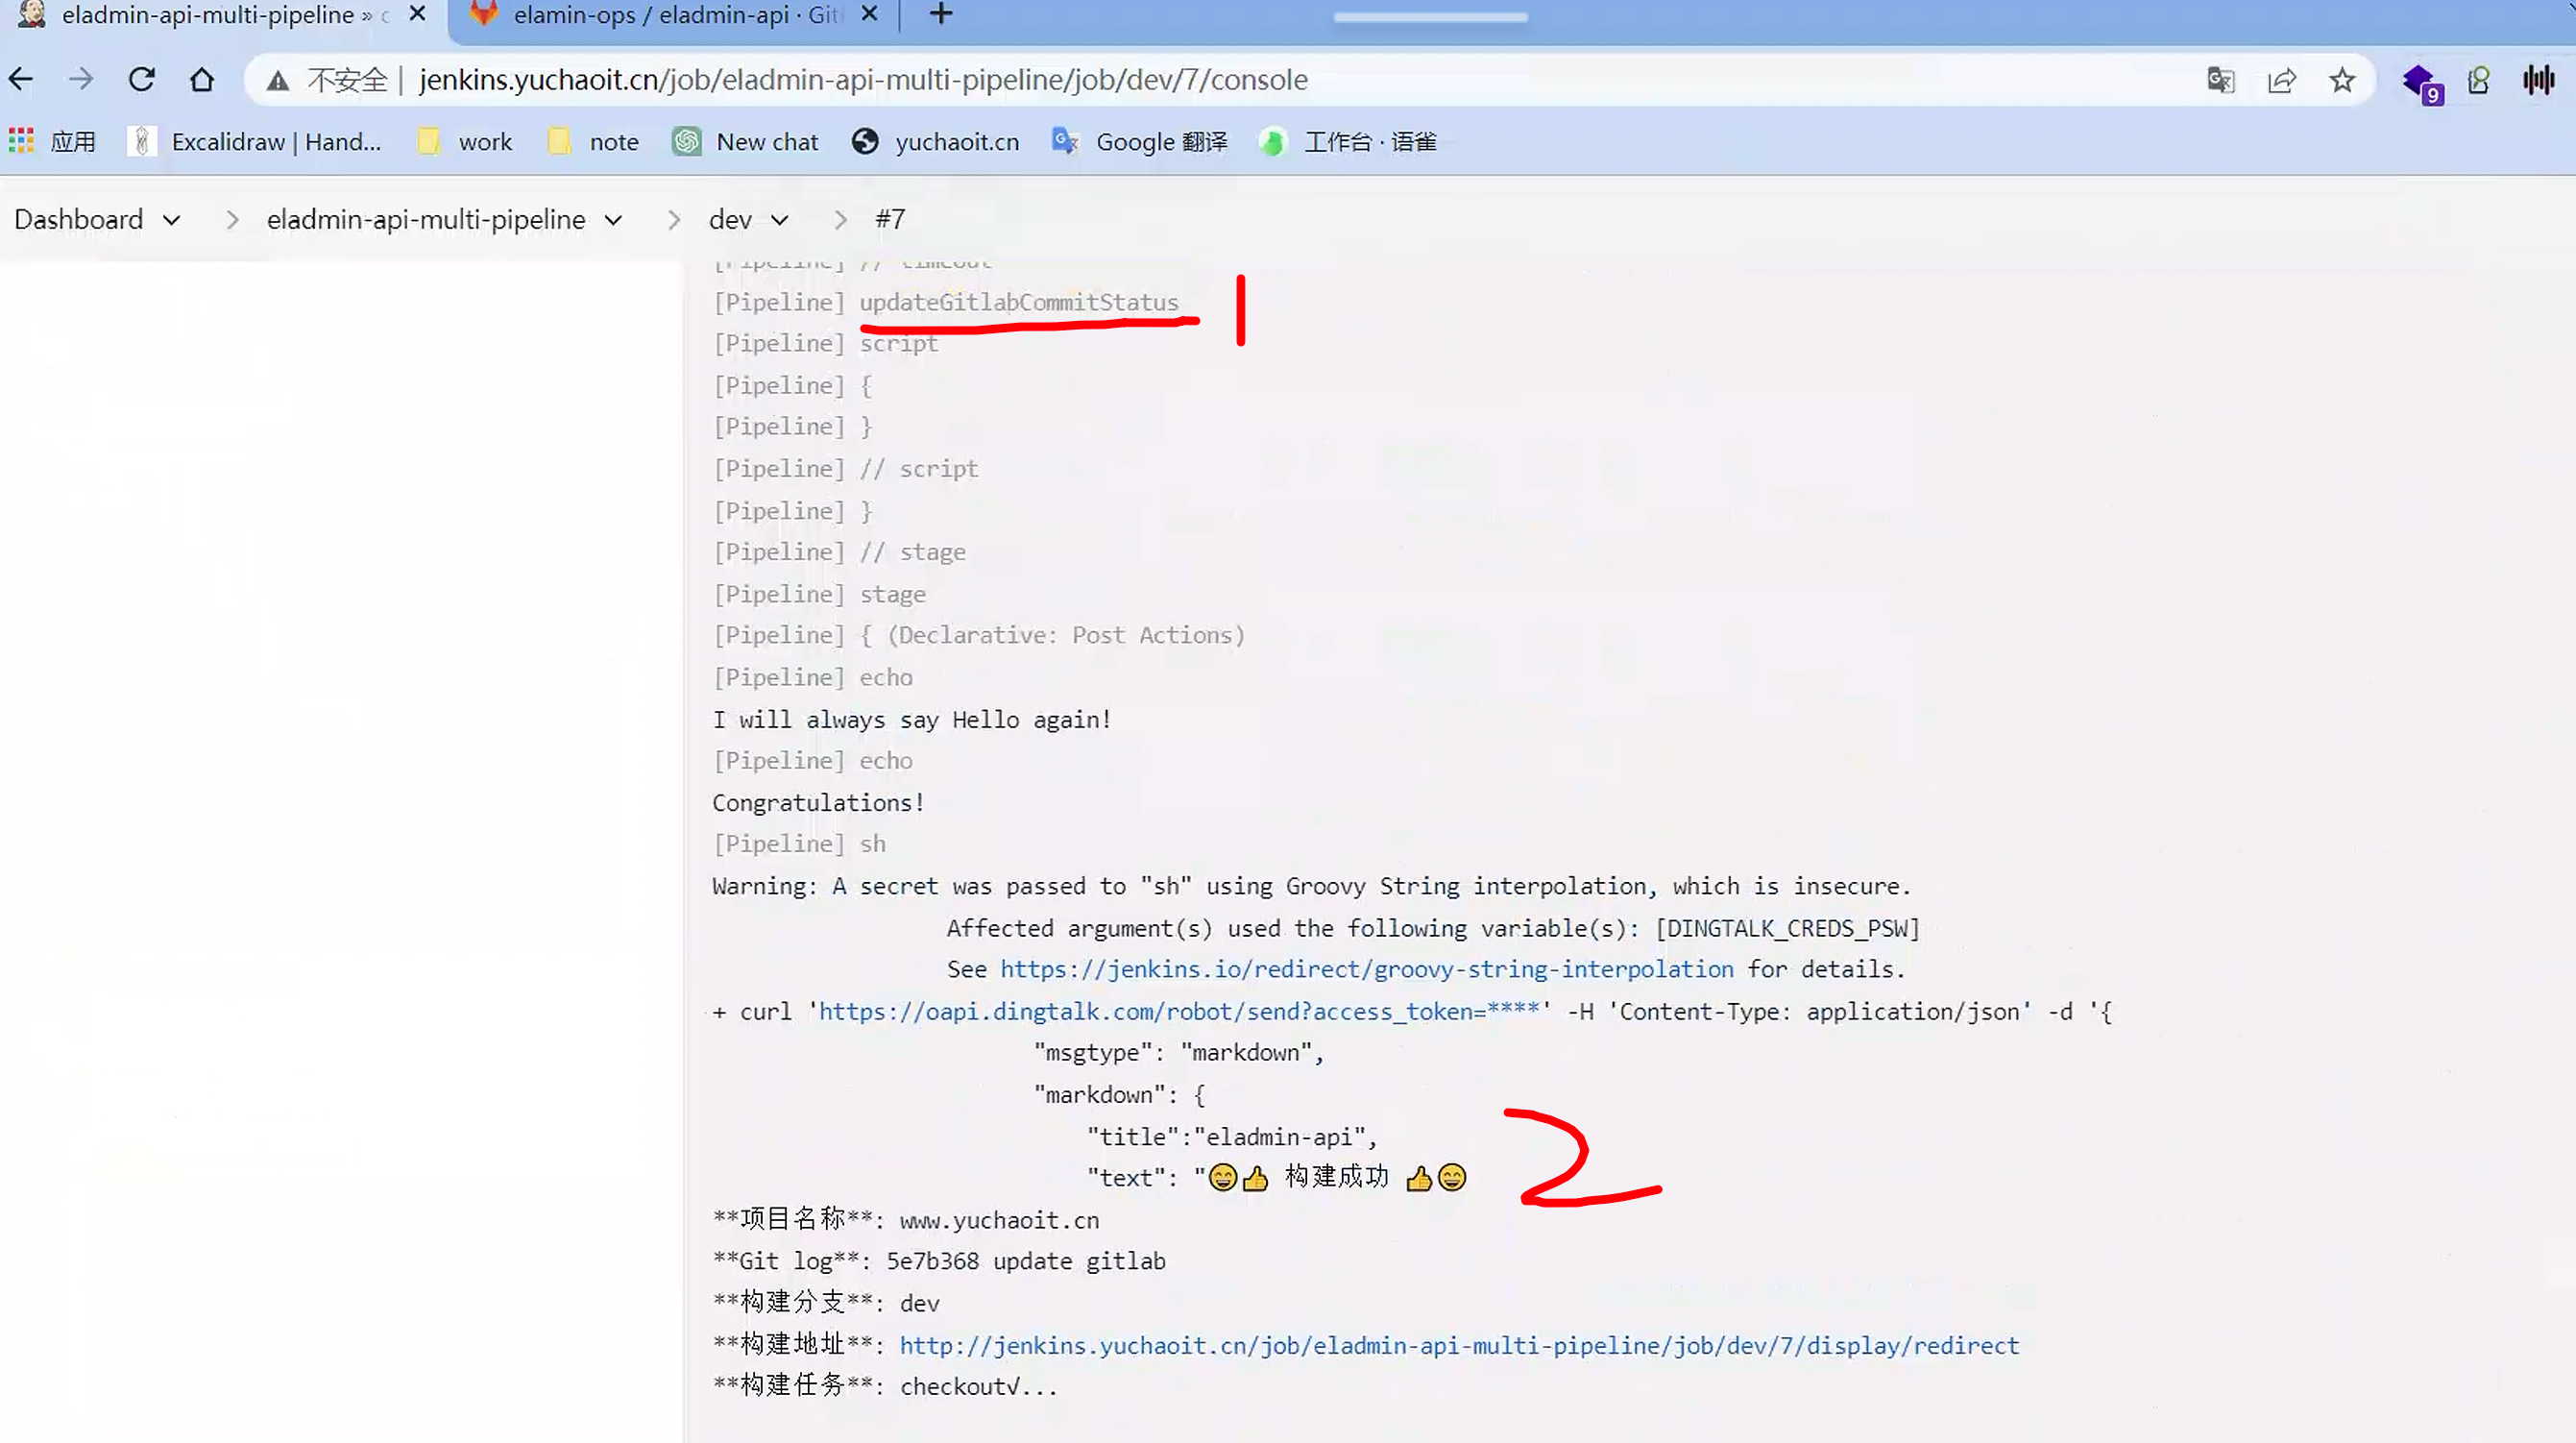Open the apps grid shortcut

(x=21, y=141)
